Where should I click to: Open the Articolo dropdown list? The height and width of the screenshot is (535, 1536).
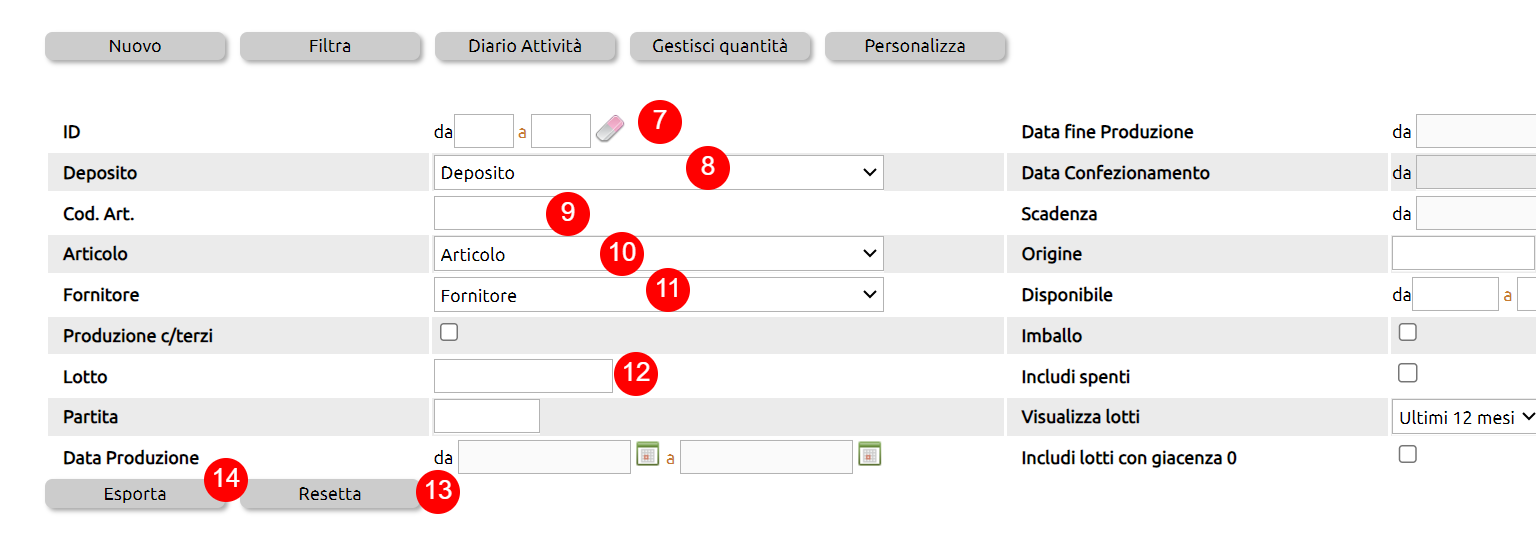[658, 254]
